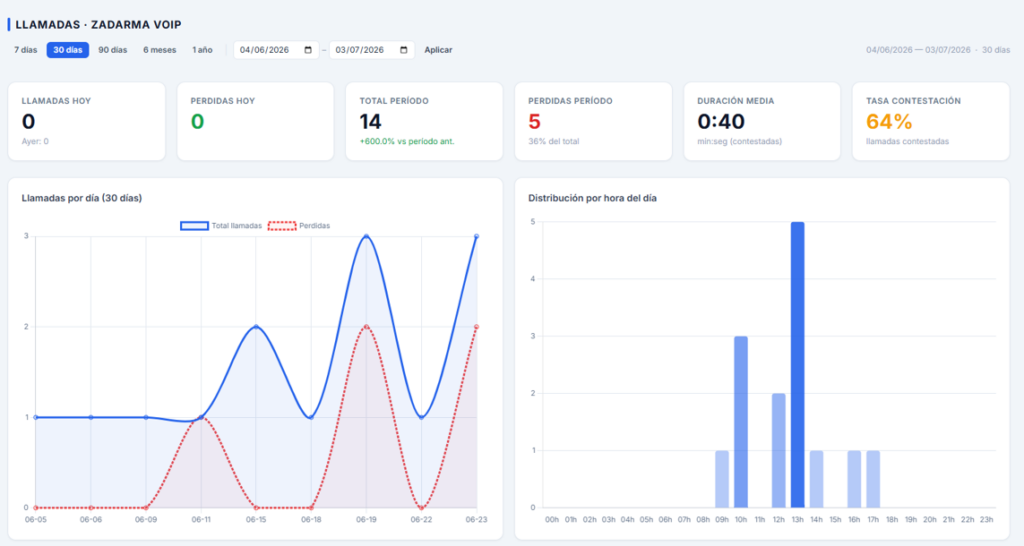Click the start date field 04/06/2026

click(276, 50)
